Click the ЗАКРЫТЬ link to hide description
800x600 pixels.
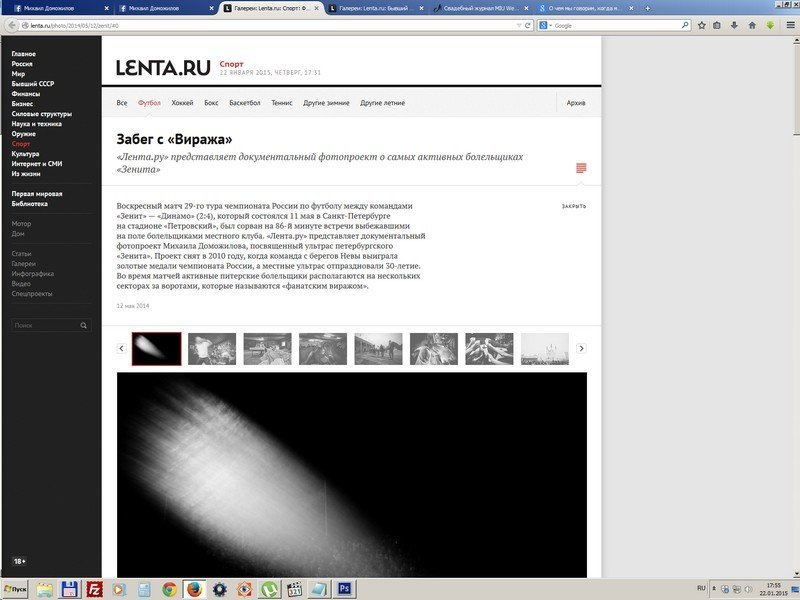pyautogui.click(x=573, y=207)
